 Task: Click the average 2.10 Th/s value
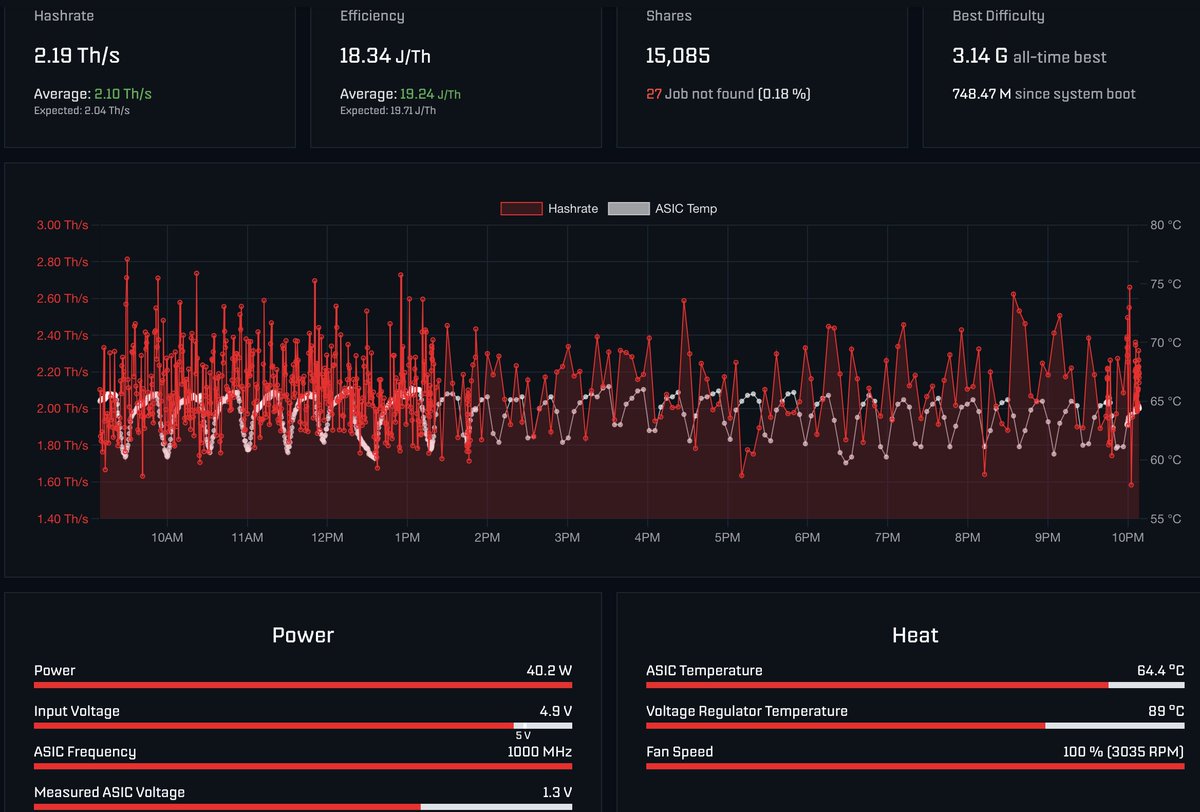pyautogui.click(x=123, y=94)
